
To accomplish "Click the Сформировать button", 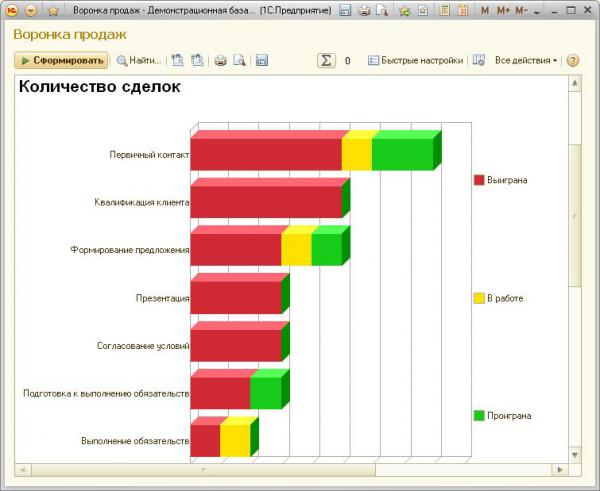I will 61,60.
